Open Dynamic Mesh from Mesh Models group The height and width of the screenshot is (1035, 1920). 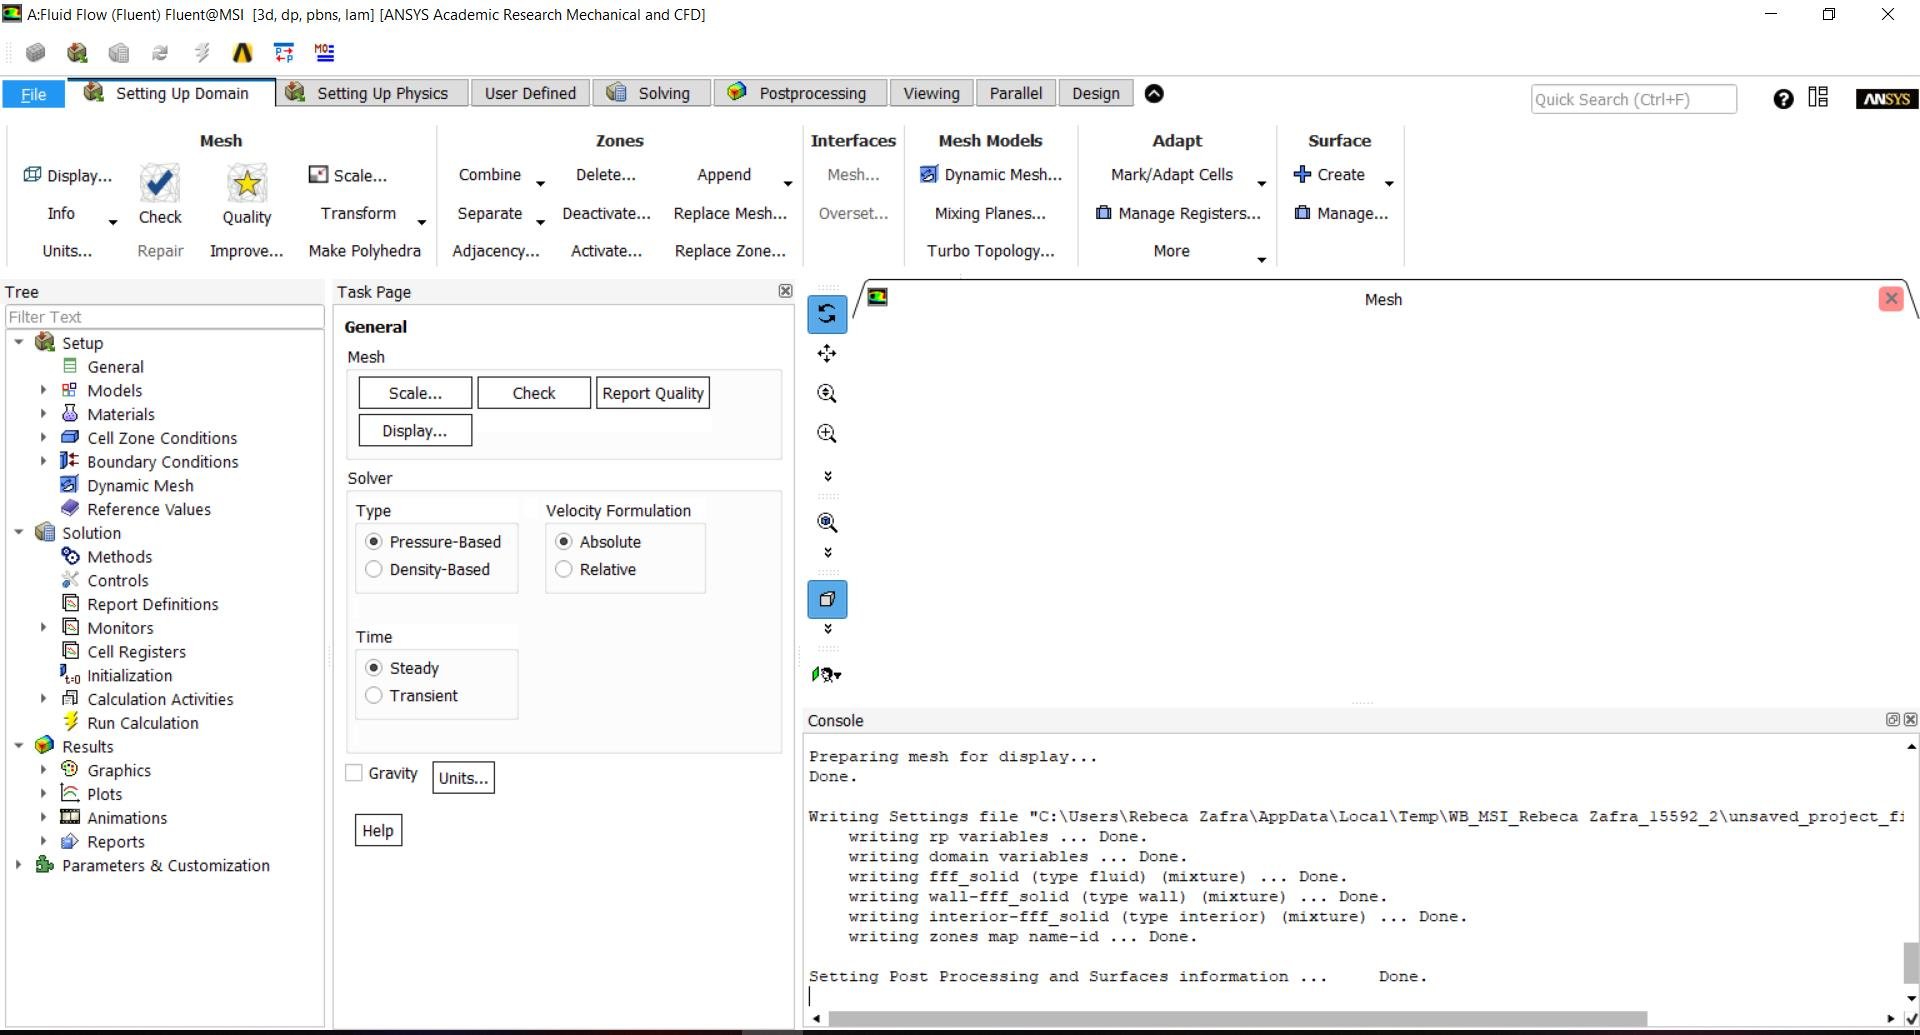(991, 175)
